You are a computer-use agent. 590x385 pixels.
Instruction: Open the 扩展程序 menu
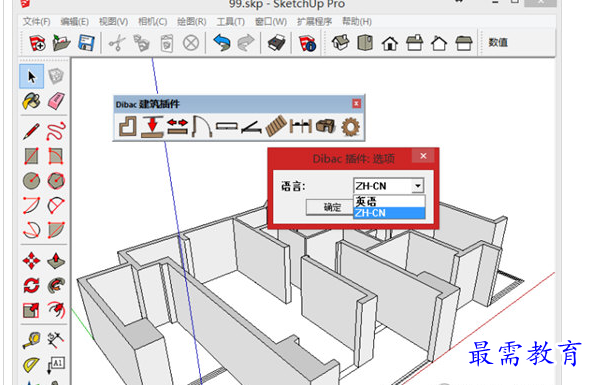[x=314, y=21]
